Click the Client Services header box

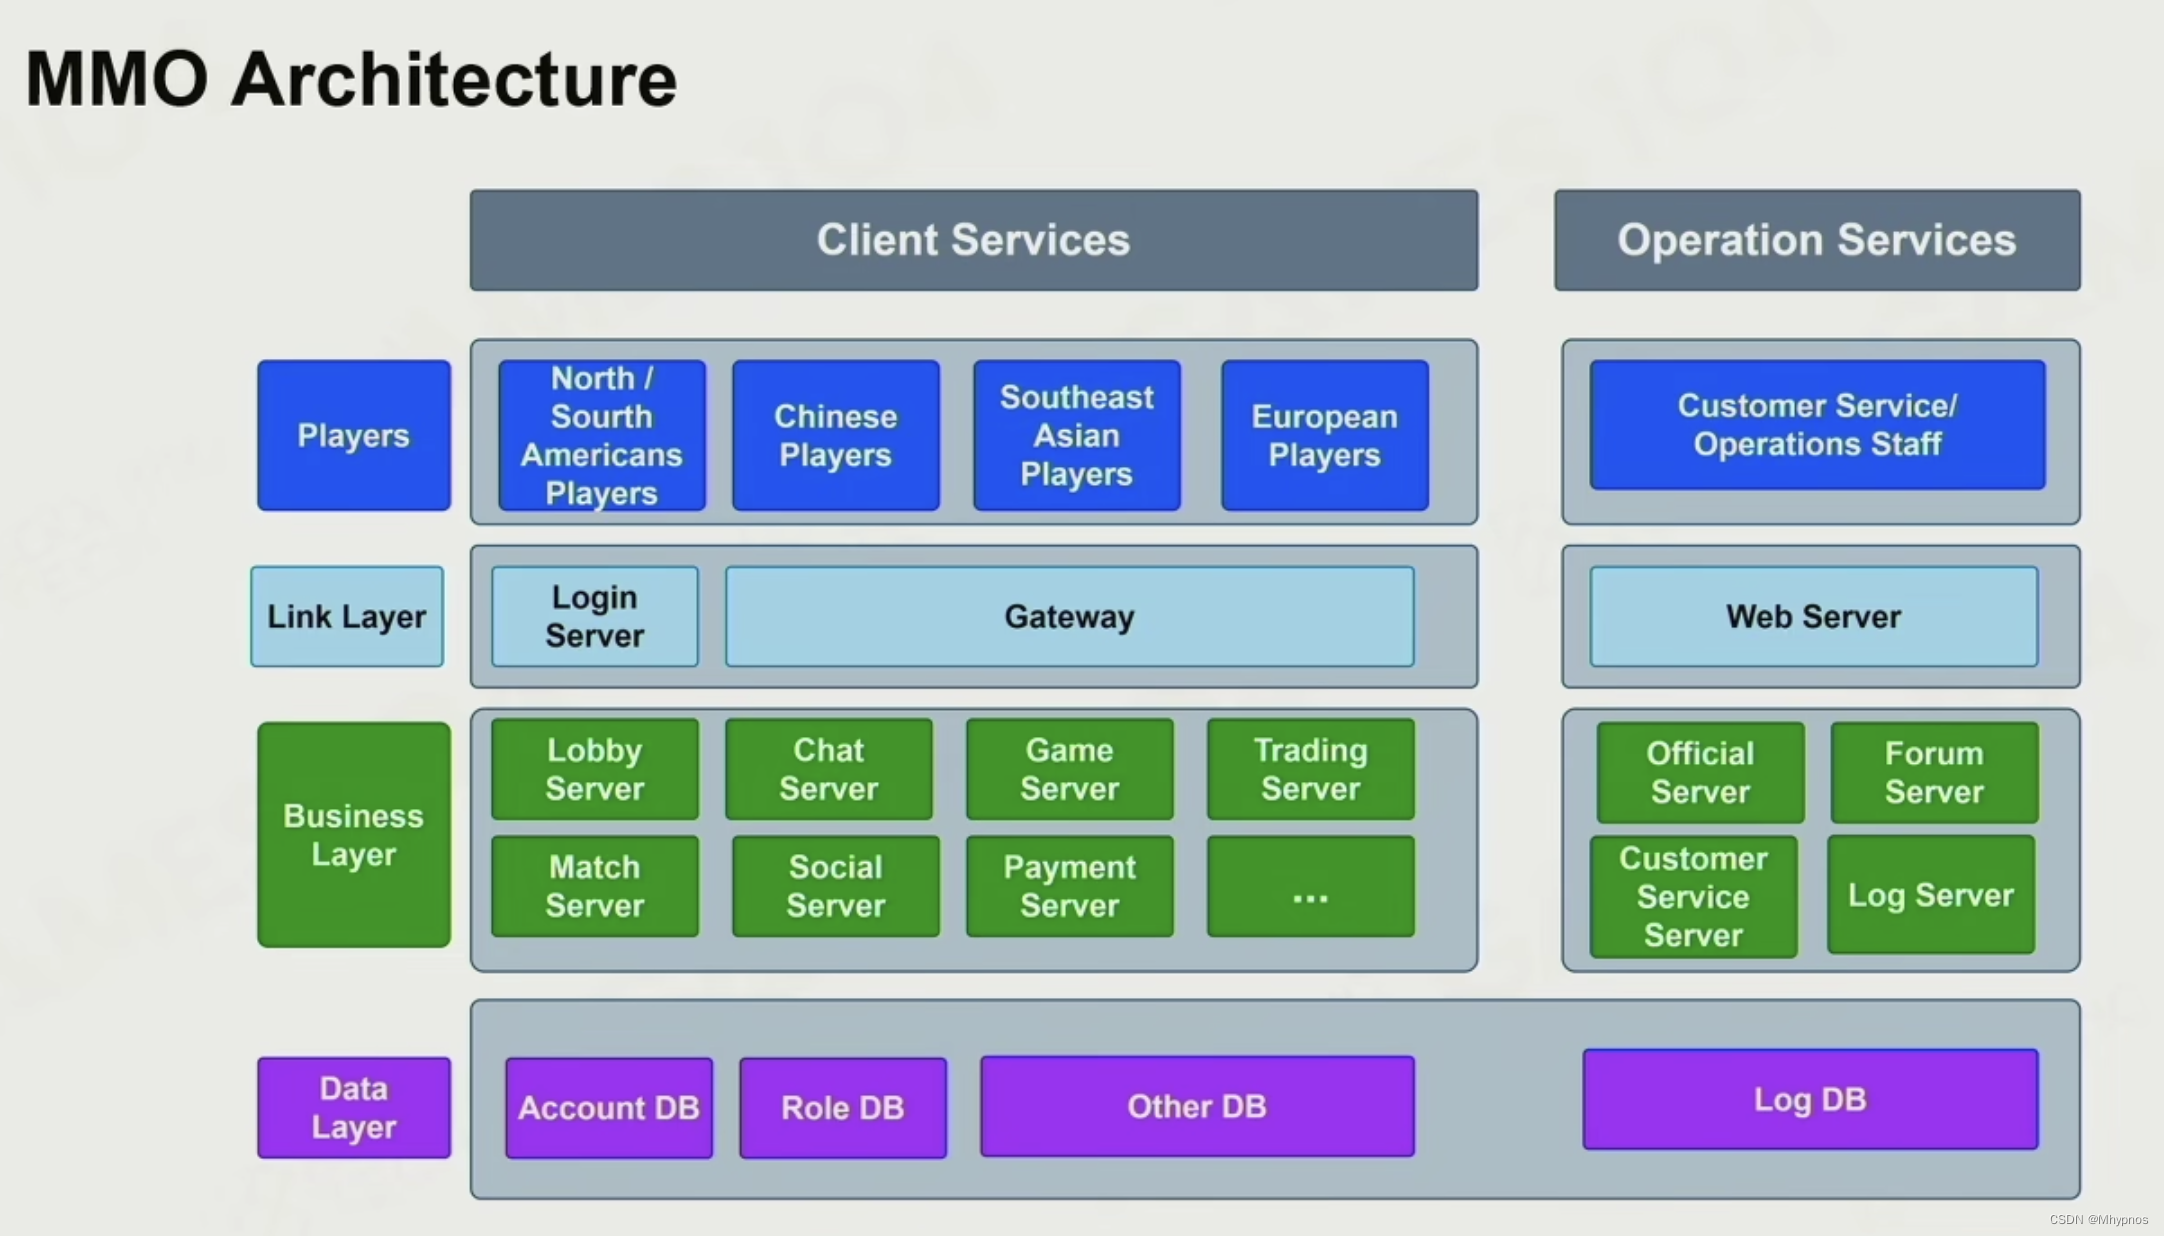(973, 240)
